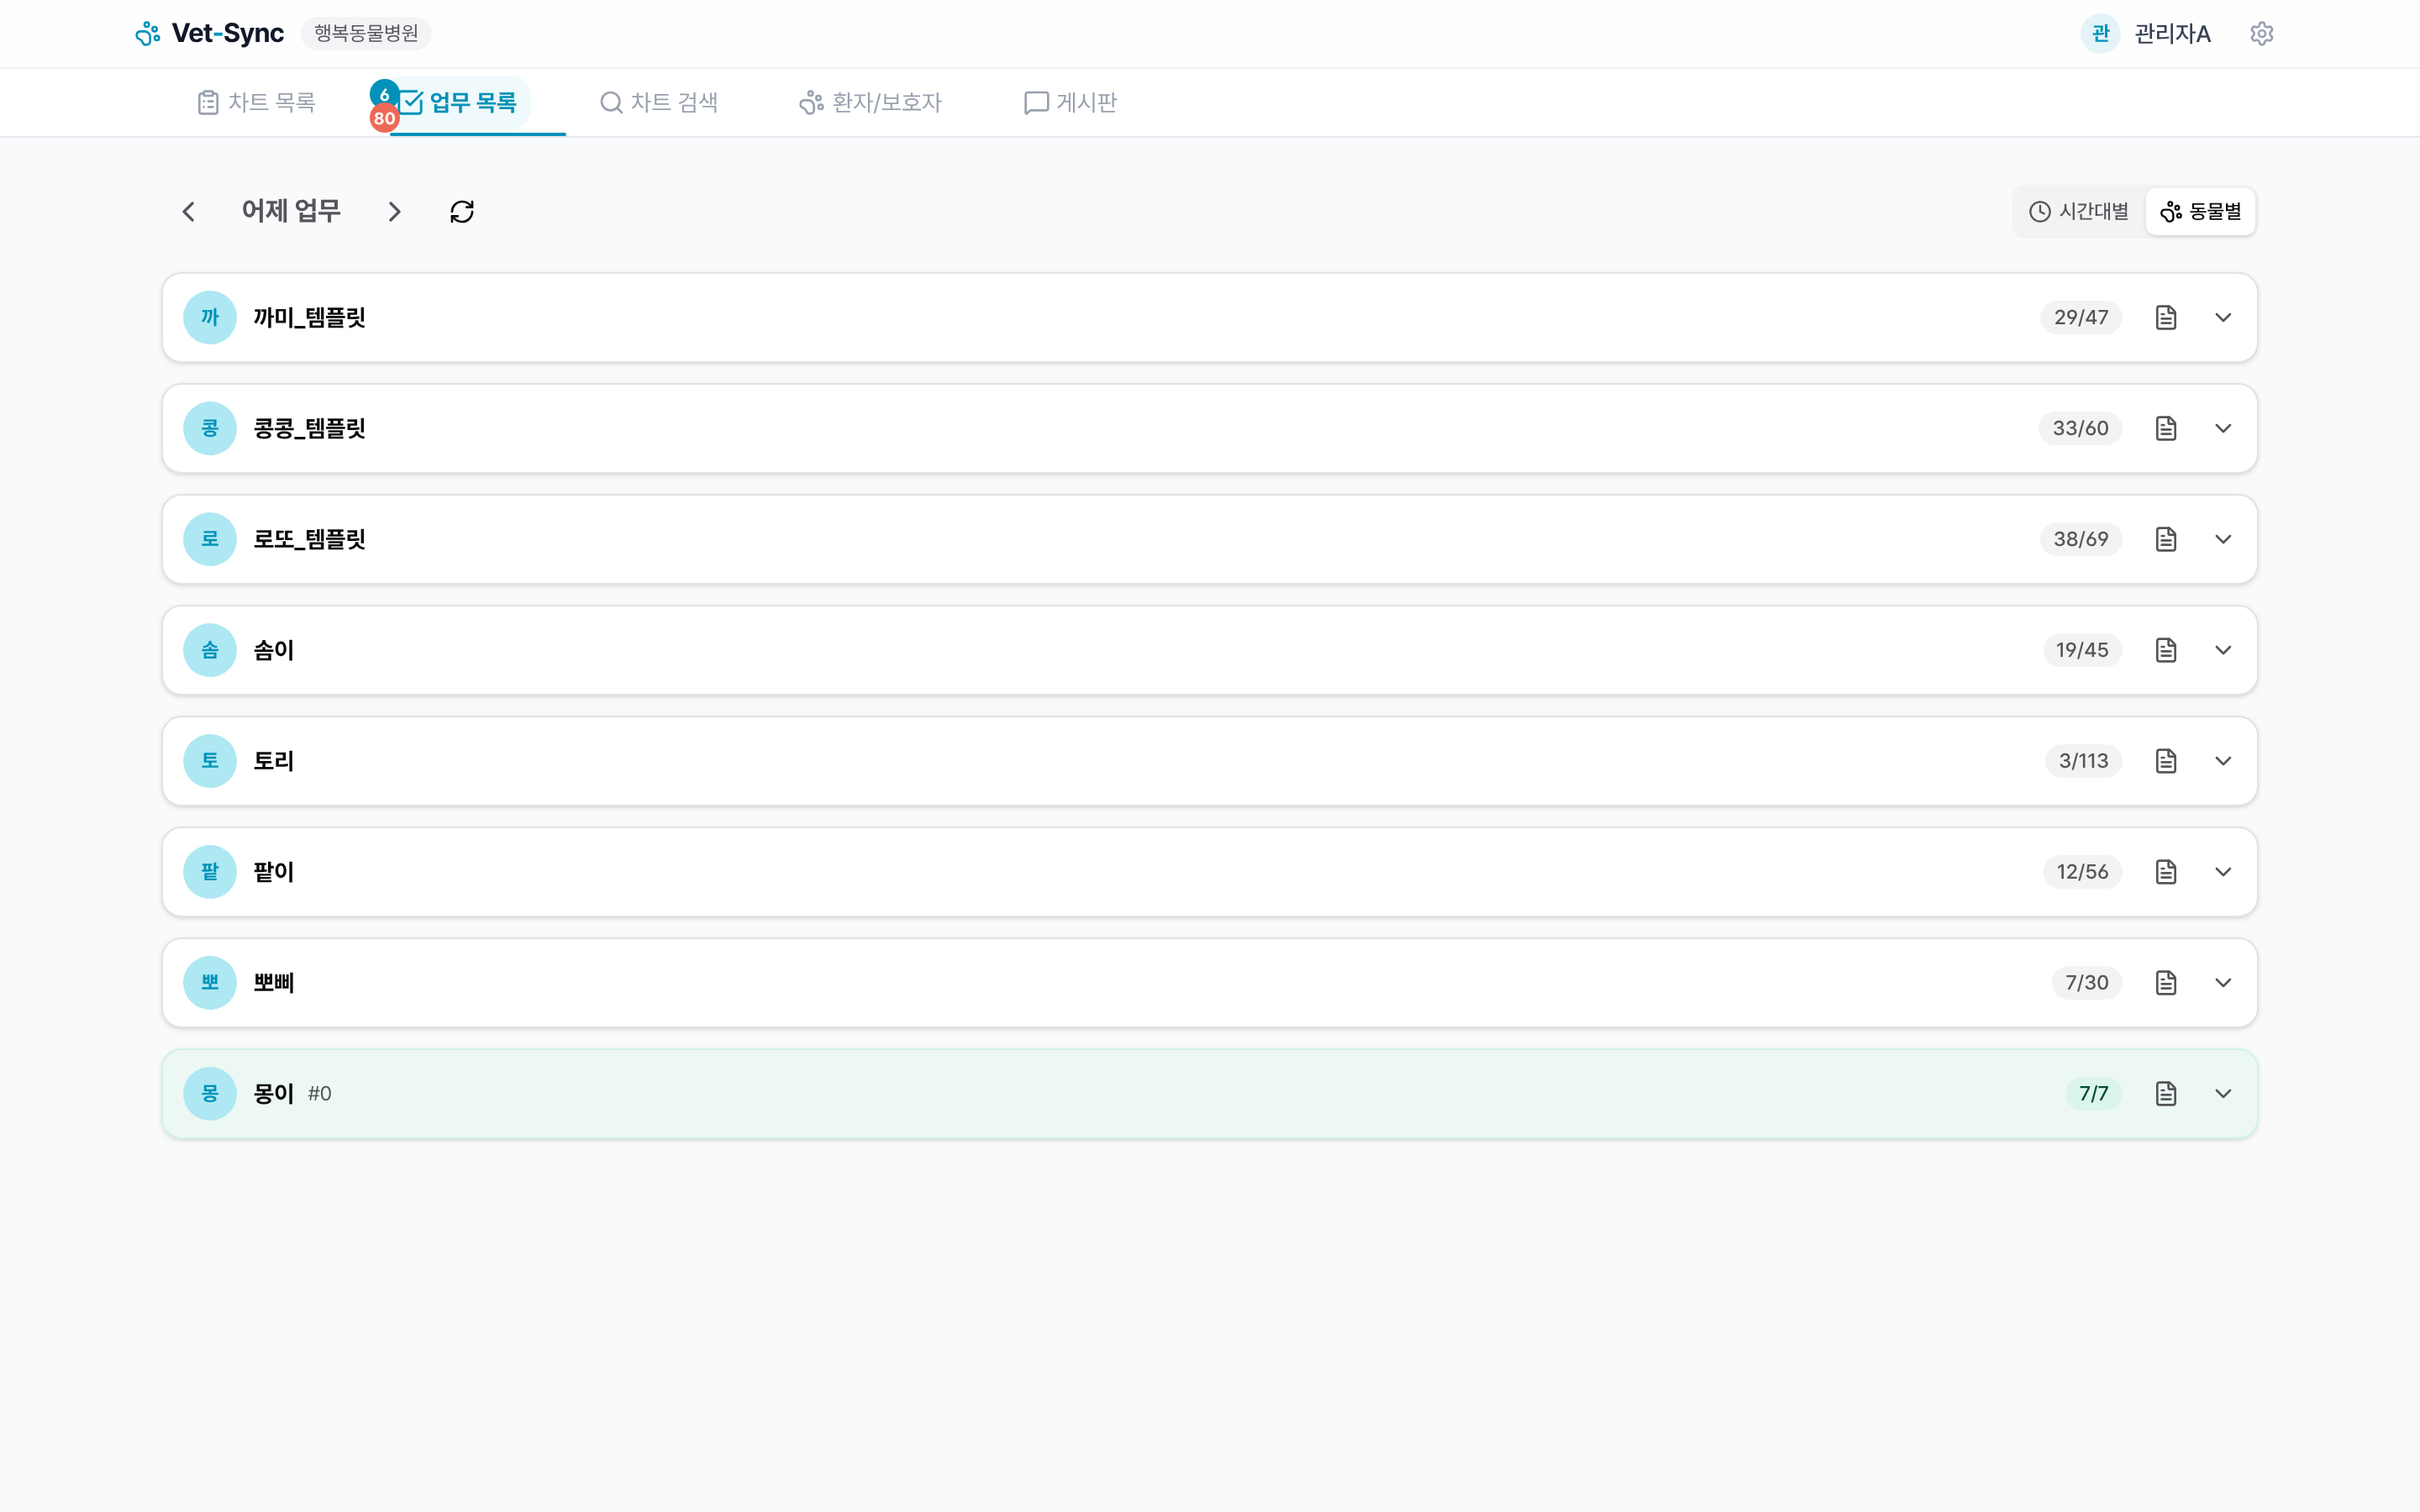Click the 행복동물병원 hospital badge
The width and height of the screenshot is (2420, 1512).
click(x=366, y=34)
